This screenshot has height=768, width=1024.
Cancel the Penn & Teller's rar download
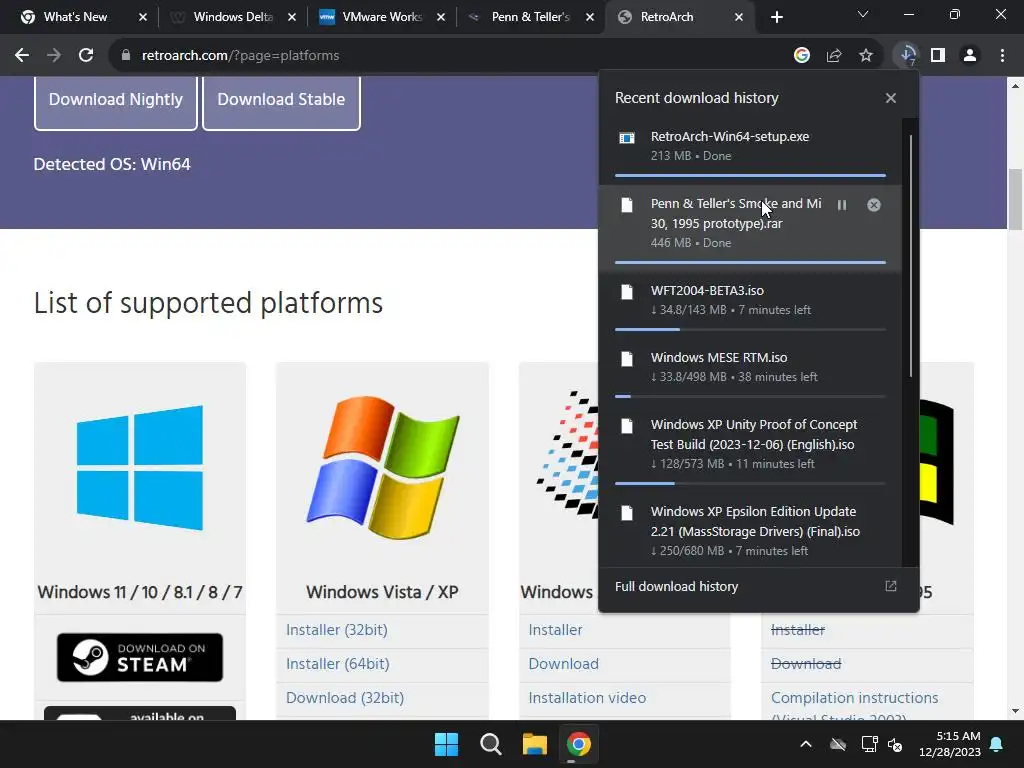[x=874, y=205]
